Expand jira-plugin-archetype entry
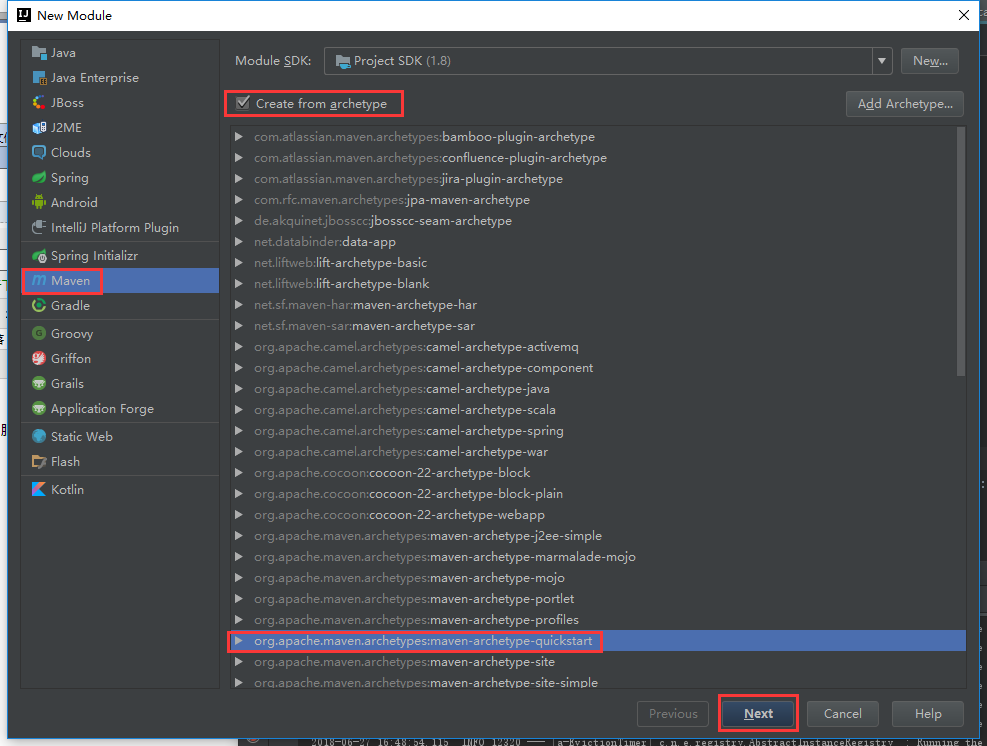Image resolution: width=987 pixels, height=746 pixels. pyautogui.click(x=239, y=179)
